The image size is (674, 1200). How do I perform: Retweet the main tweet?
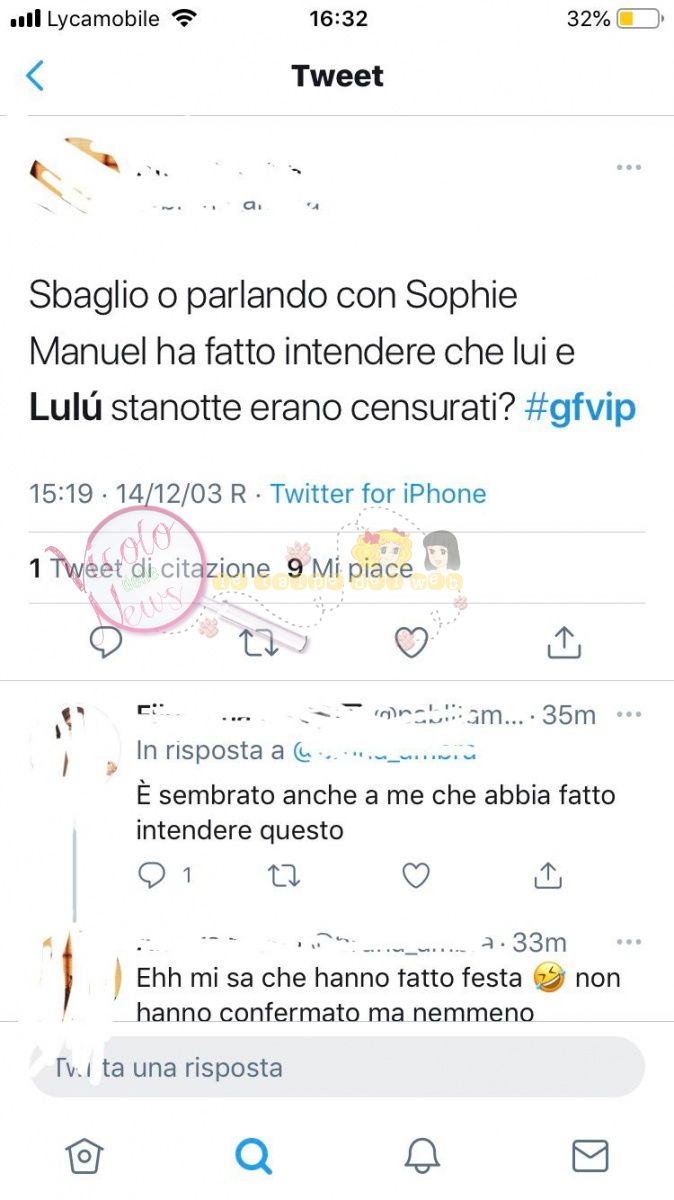pos(260,642)
